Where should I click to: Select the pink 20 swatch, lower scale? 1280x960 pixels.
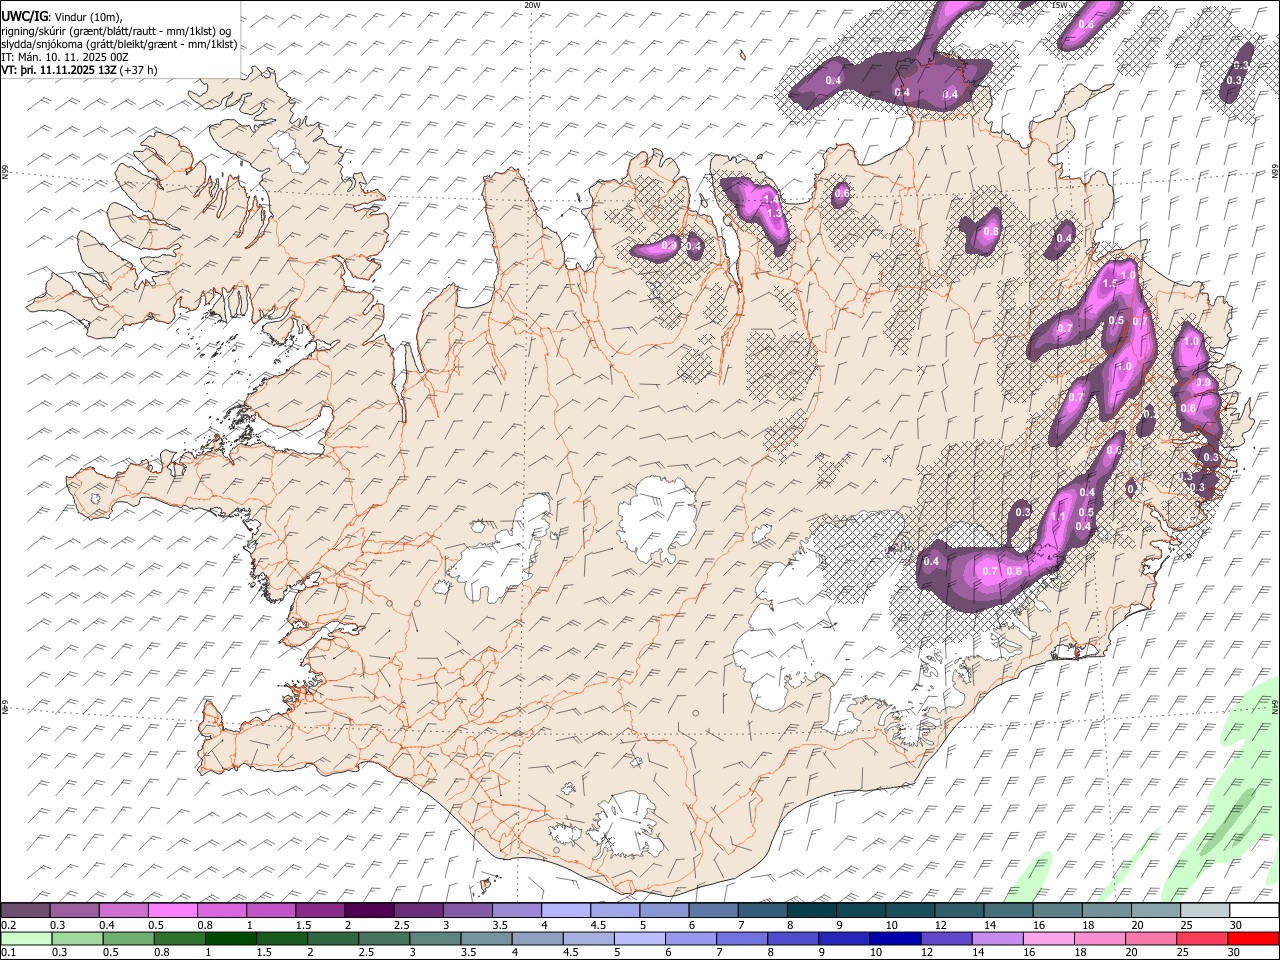click(1151, 938)
